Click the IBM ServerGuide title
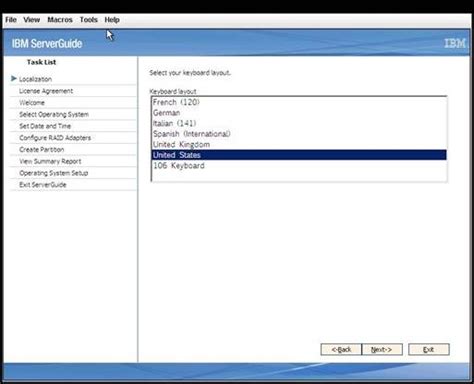 pyautogui.click(x=47, y=44)
